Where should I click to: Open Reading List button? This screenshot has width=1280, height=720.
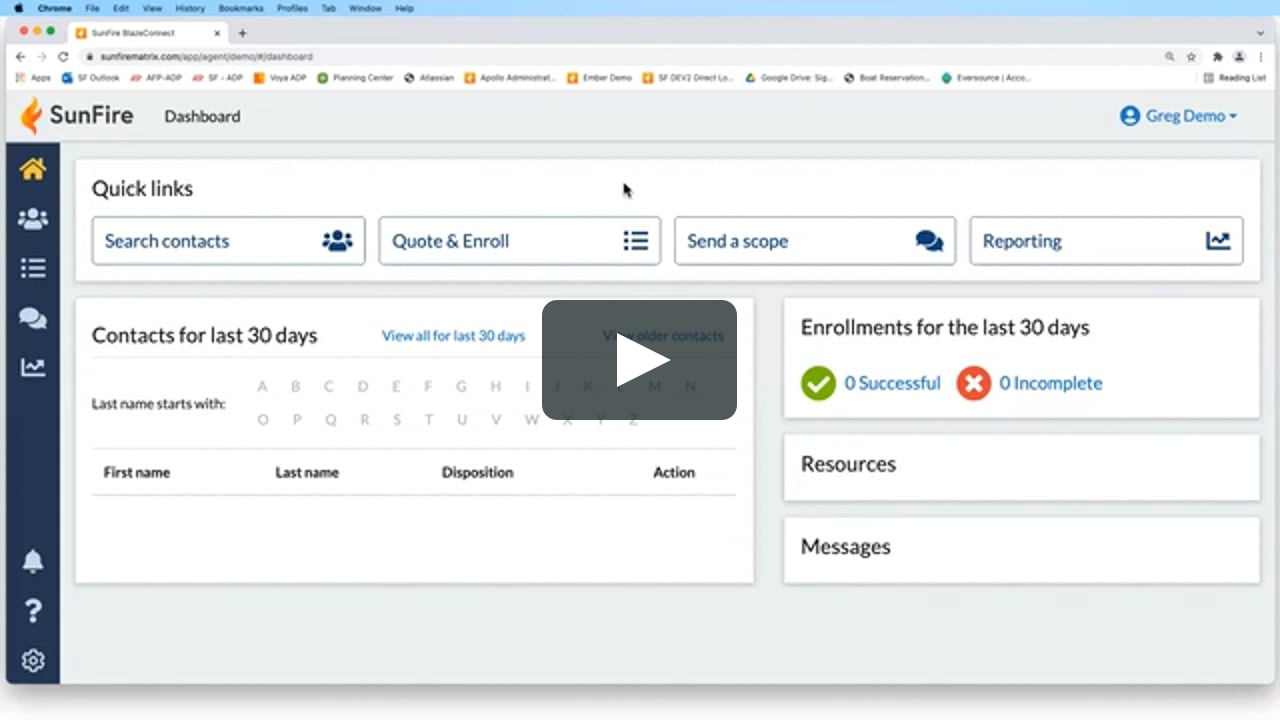(x=1235, y=77)
